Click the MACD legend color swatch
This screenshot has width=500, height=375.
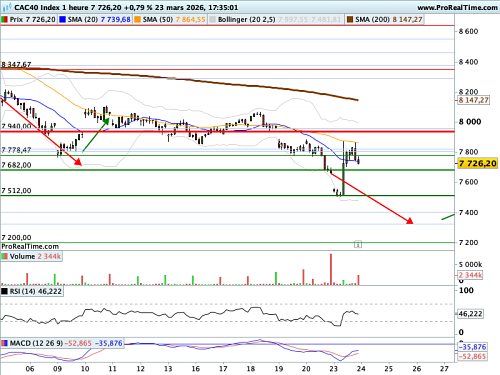point(5,343)
